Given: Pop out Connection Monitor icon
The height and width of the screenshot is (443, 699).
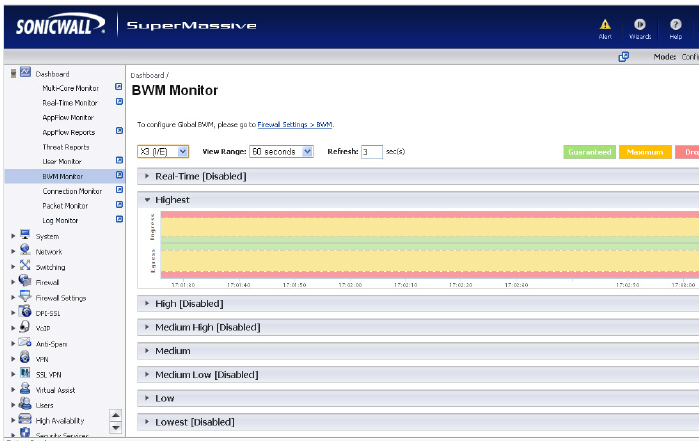Looking at the screenshot, I should (119, 190).
